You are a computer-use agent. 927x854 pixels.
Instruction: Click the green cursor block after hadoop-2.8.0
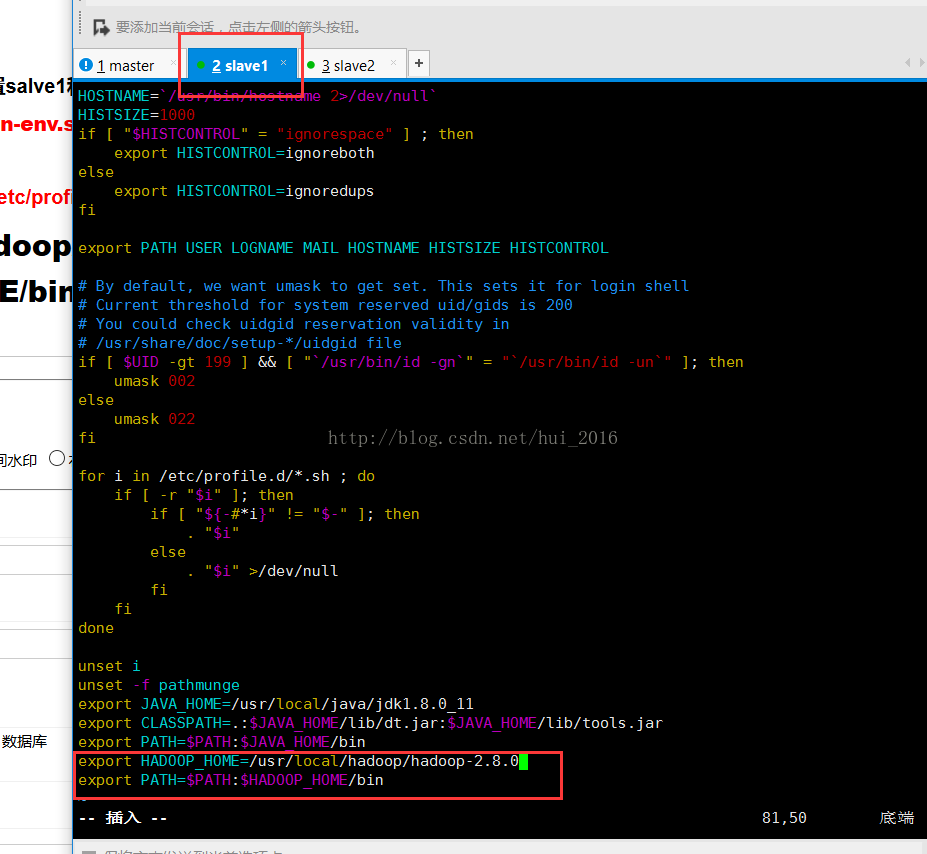click(x=523, y=761)
